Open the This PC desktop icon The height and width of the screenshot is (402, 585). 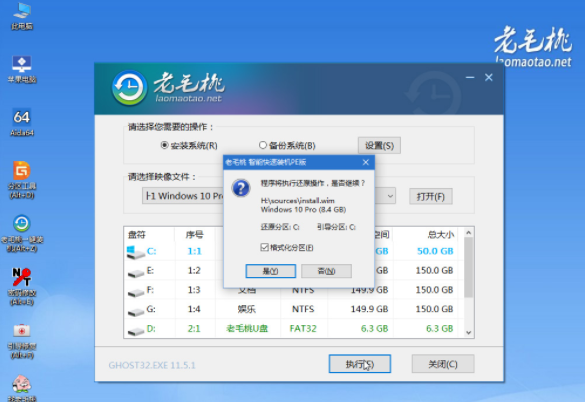[22, 16]
